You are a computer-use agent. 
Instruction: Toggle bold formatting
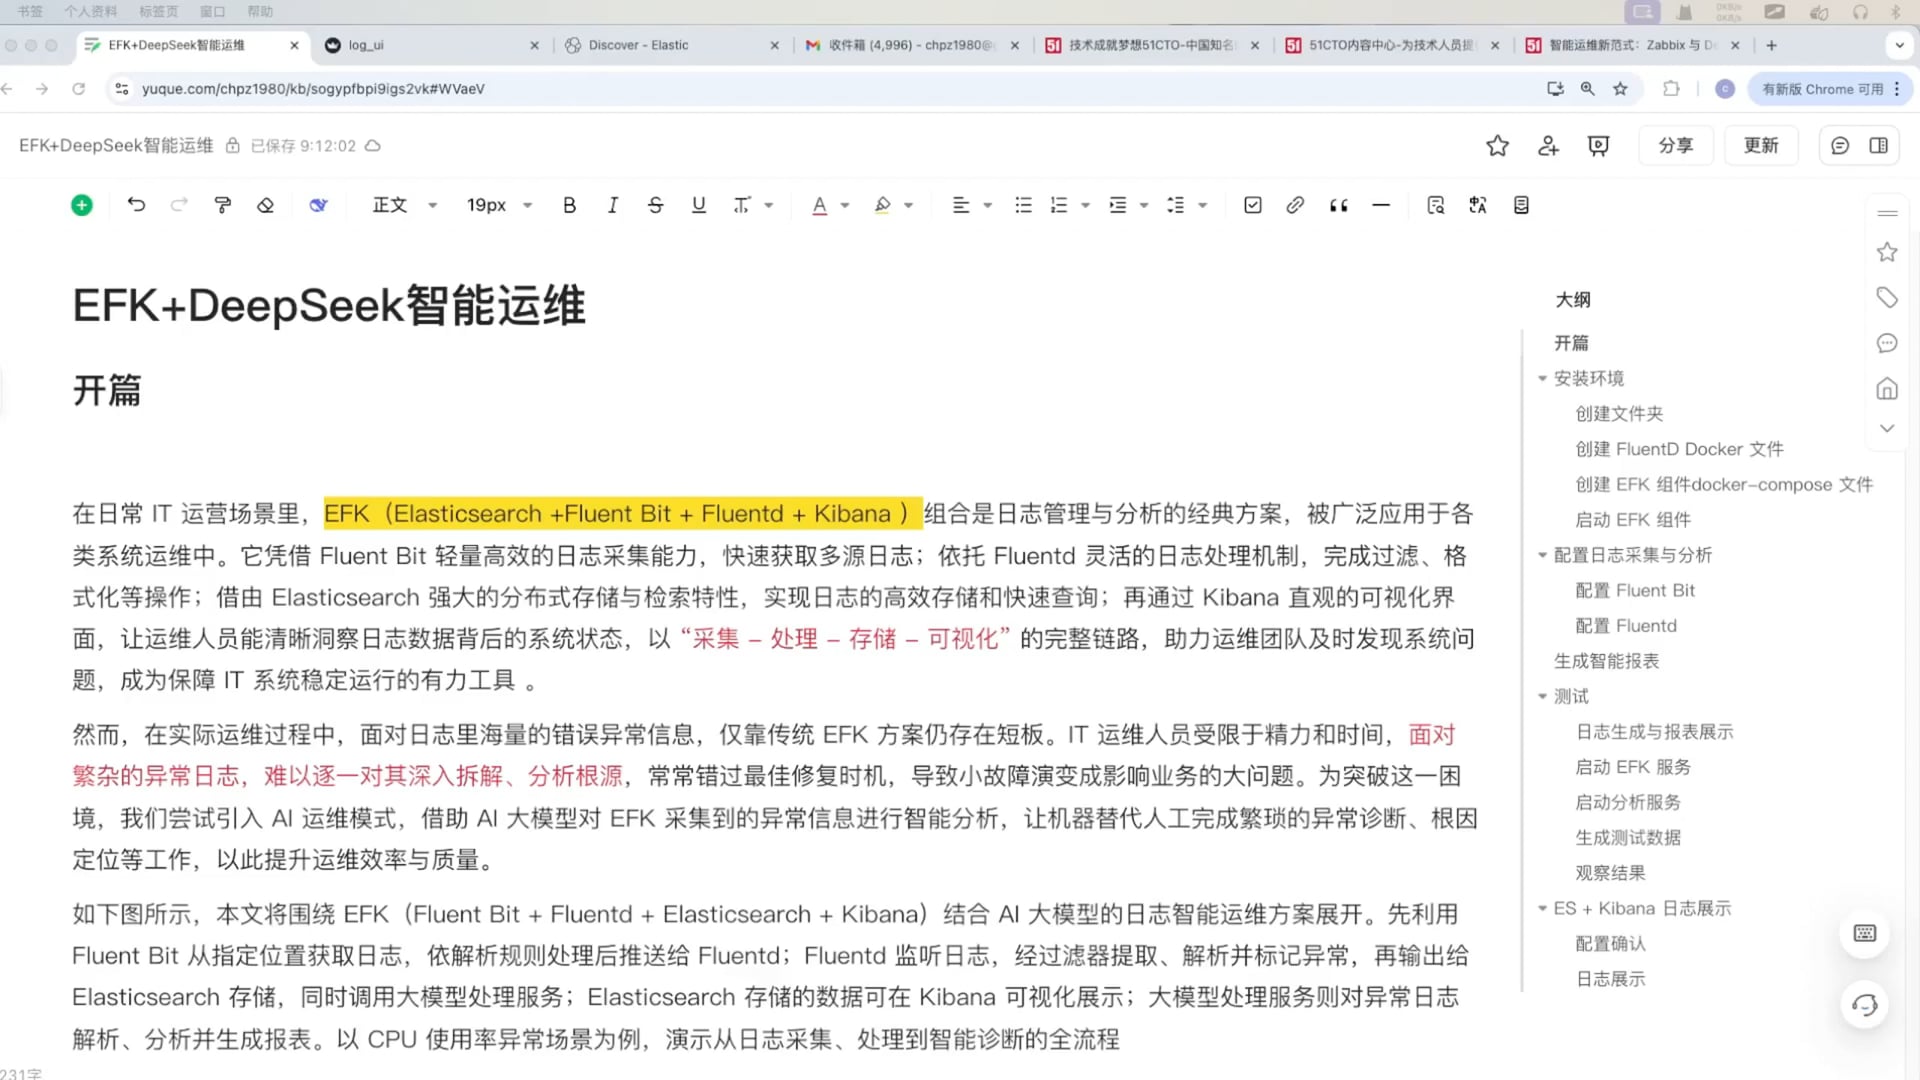pyautogui.click(x=569, y=205)
